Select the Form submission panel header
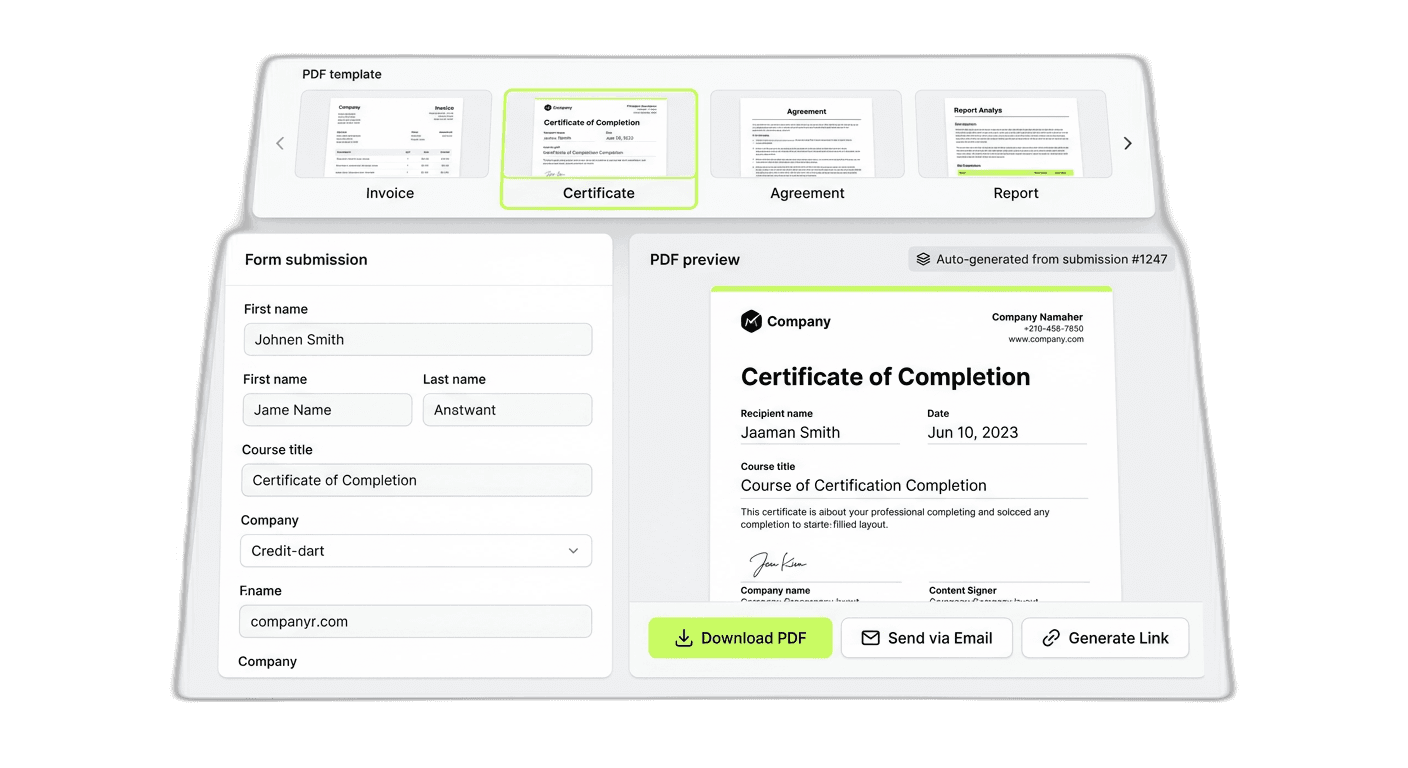Viewport: 1408px width, 768px height. tap(306, 259)
